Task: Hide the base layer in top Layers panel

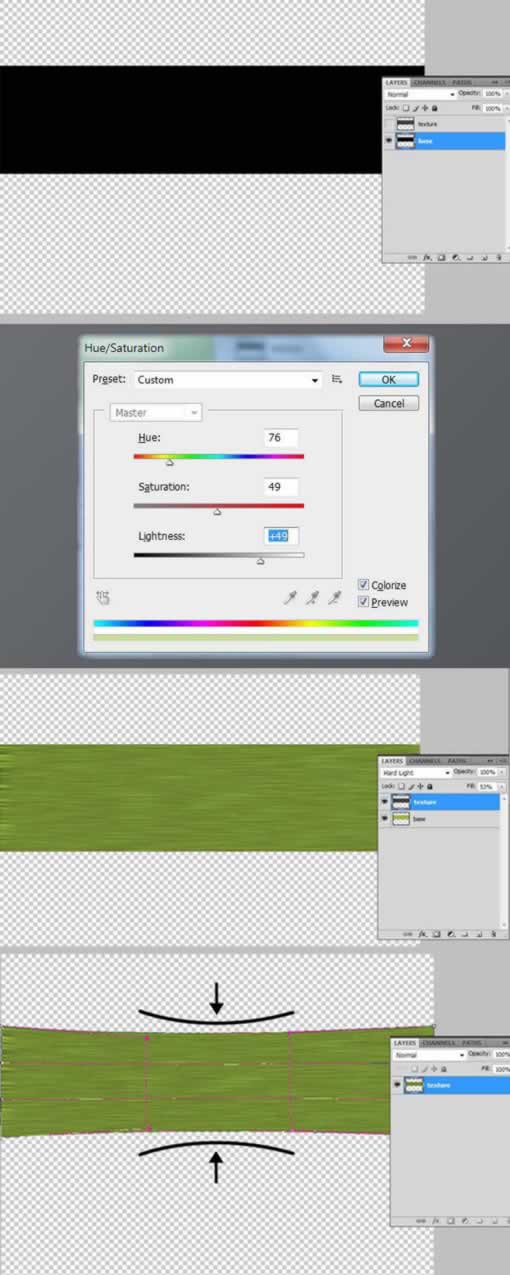Action: click(x=389, y=140)
